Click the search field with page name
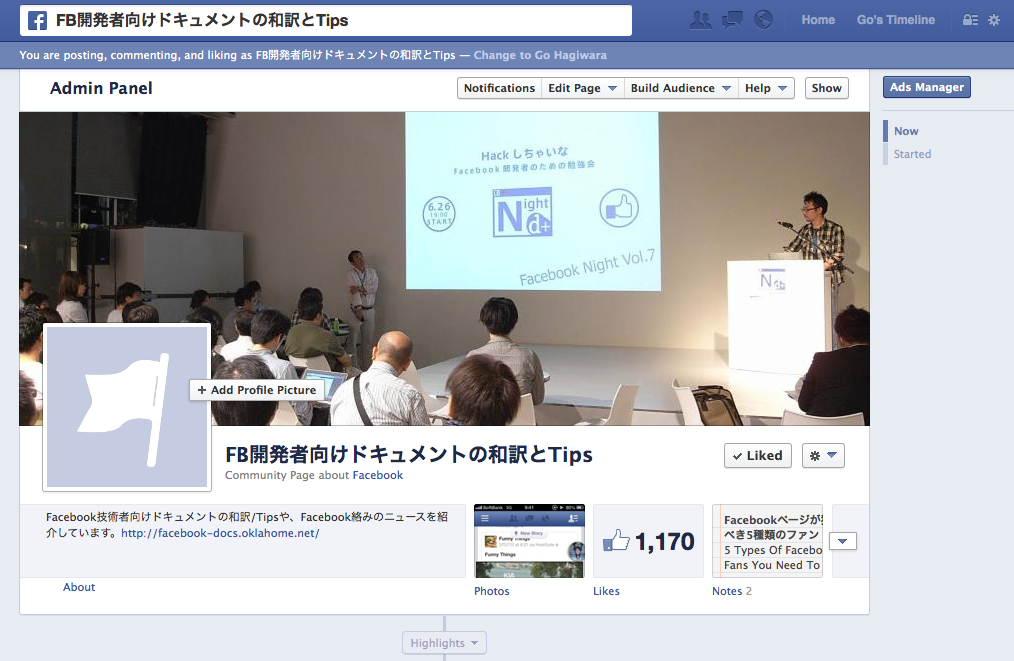Viewport: 1014px width, 661px height. tap(326, 21)
